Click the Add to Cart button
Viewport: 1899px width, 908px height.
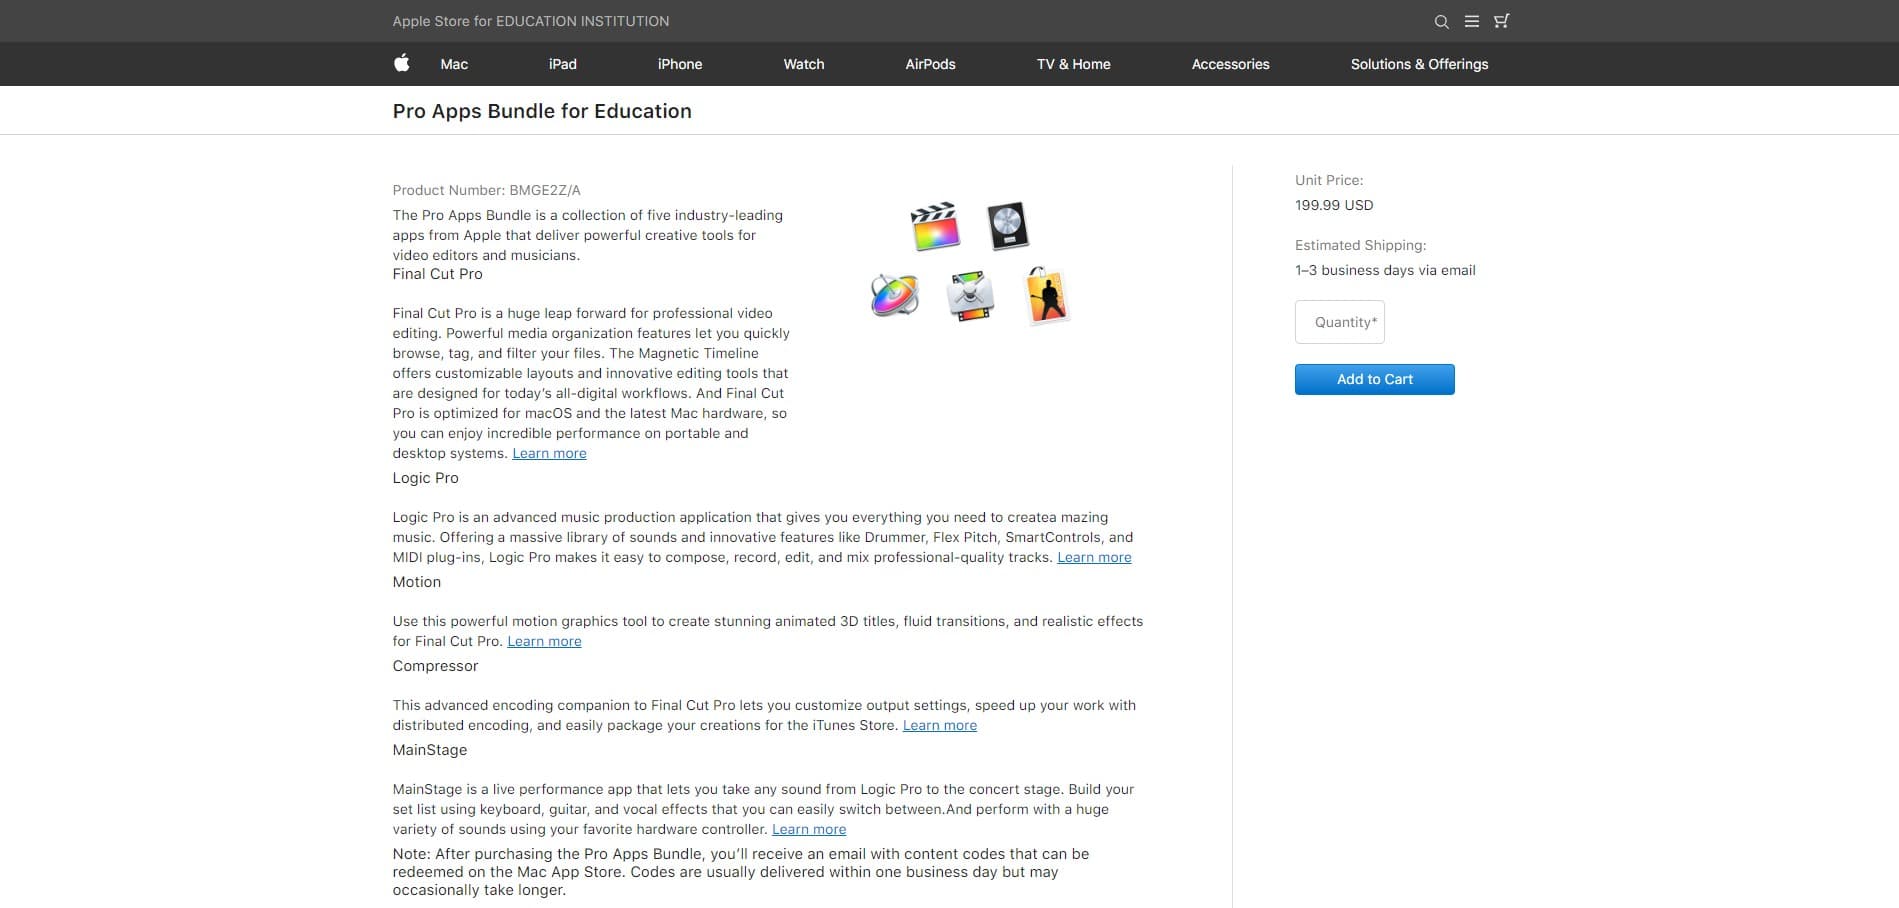pos(1375,379)
